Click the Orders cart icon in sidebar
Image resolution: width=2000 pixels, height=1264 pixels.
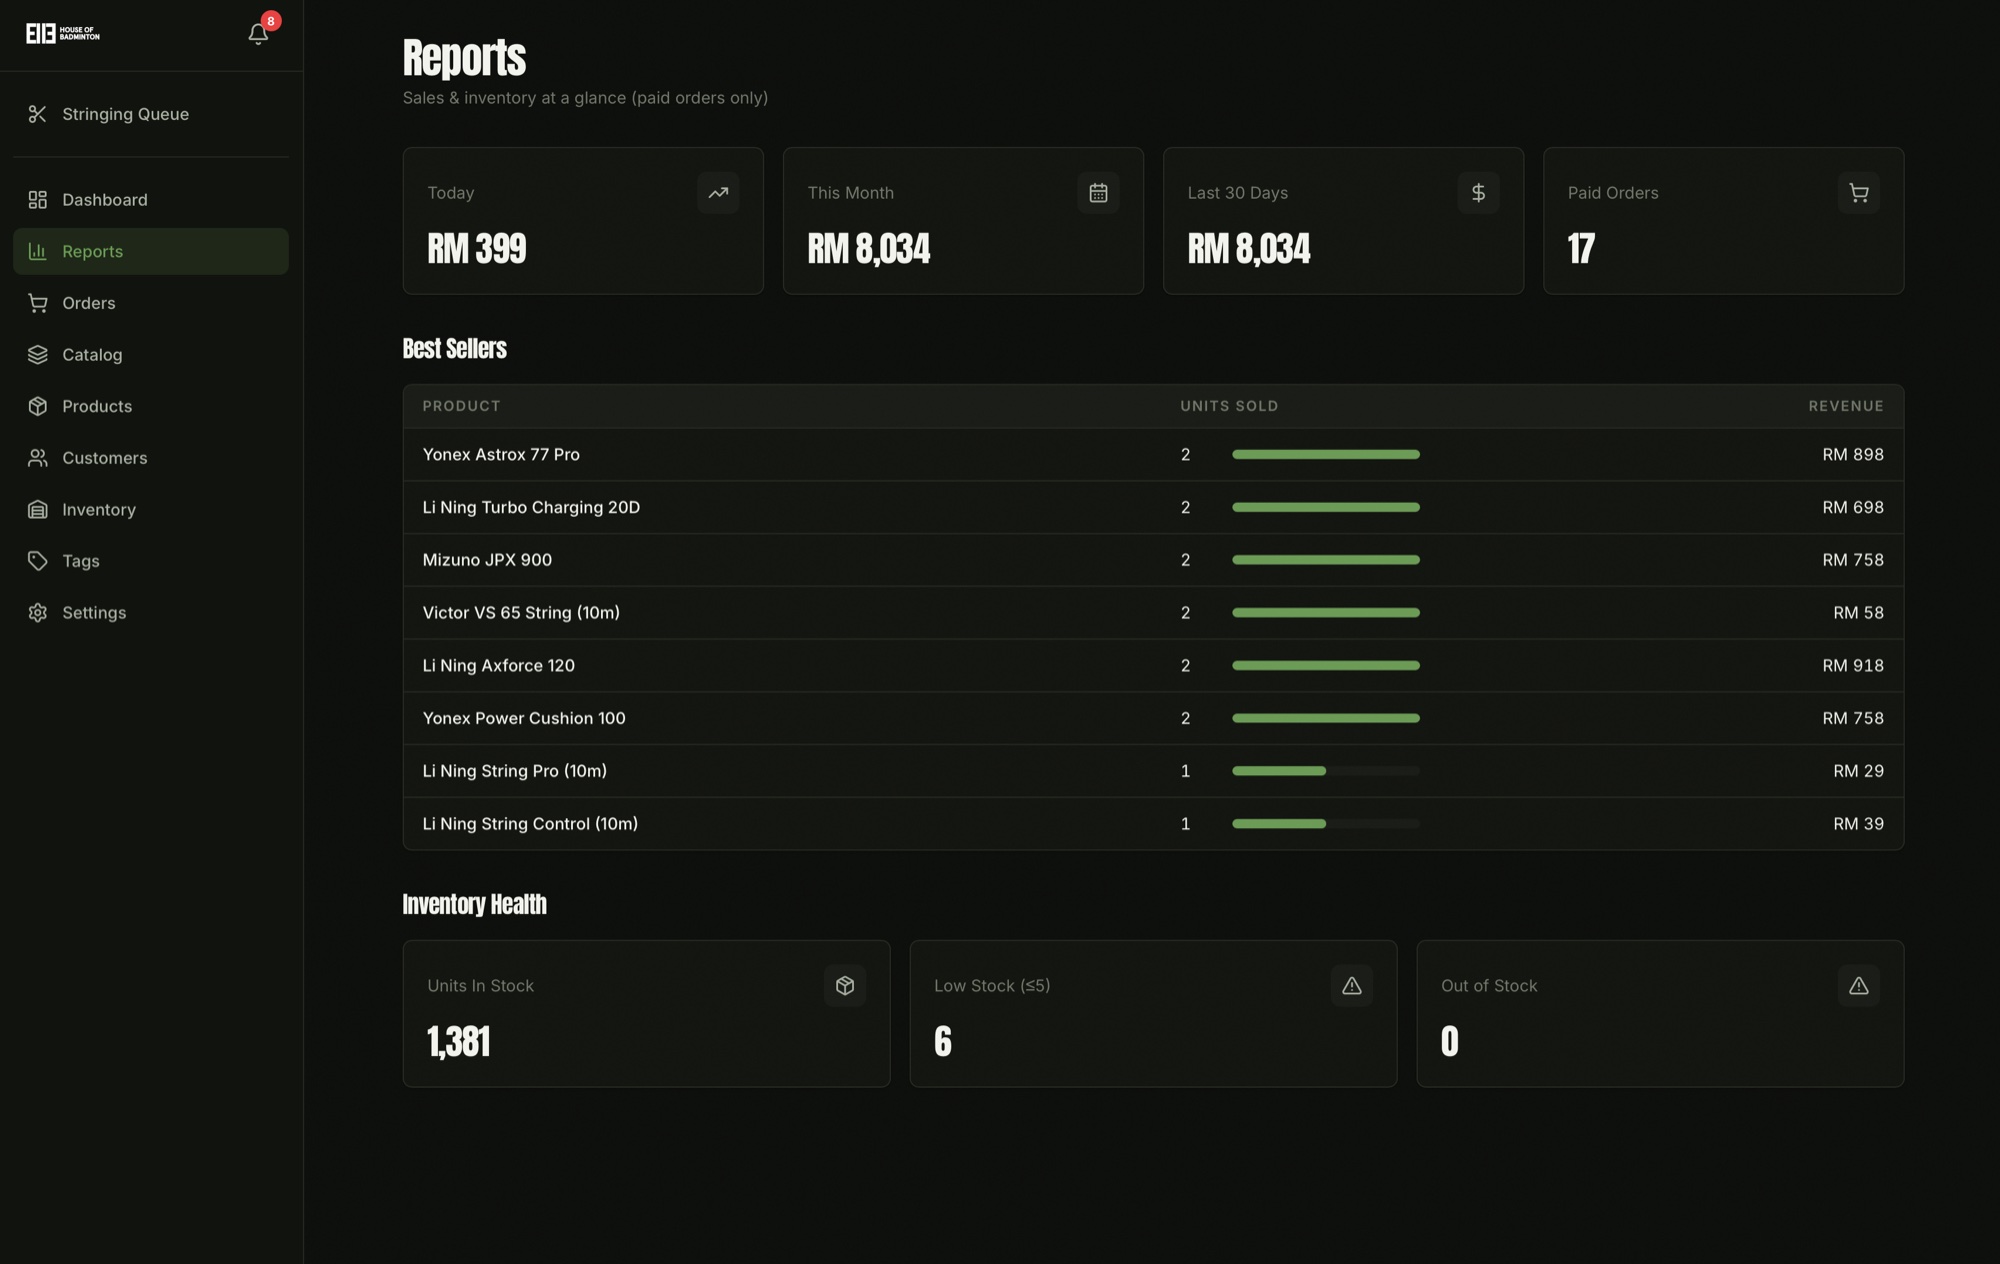38,303
